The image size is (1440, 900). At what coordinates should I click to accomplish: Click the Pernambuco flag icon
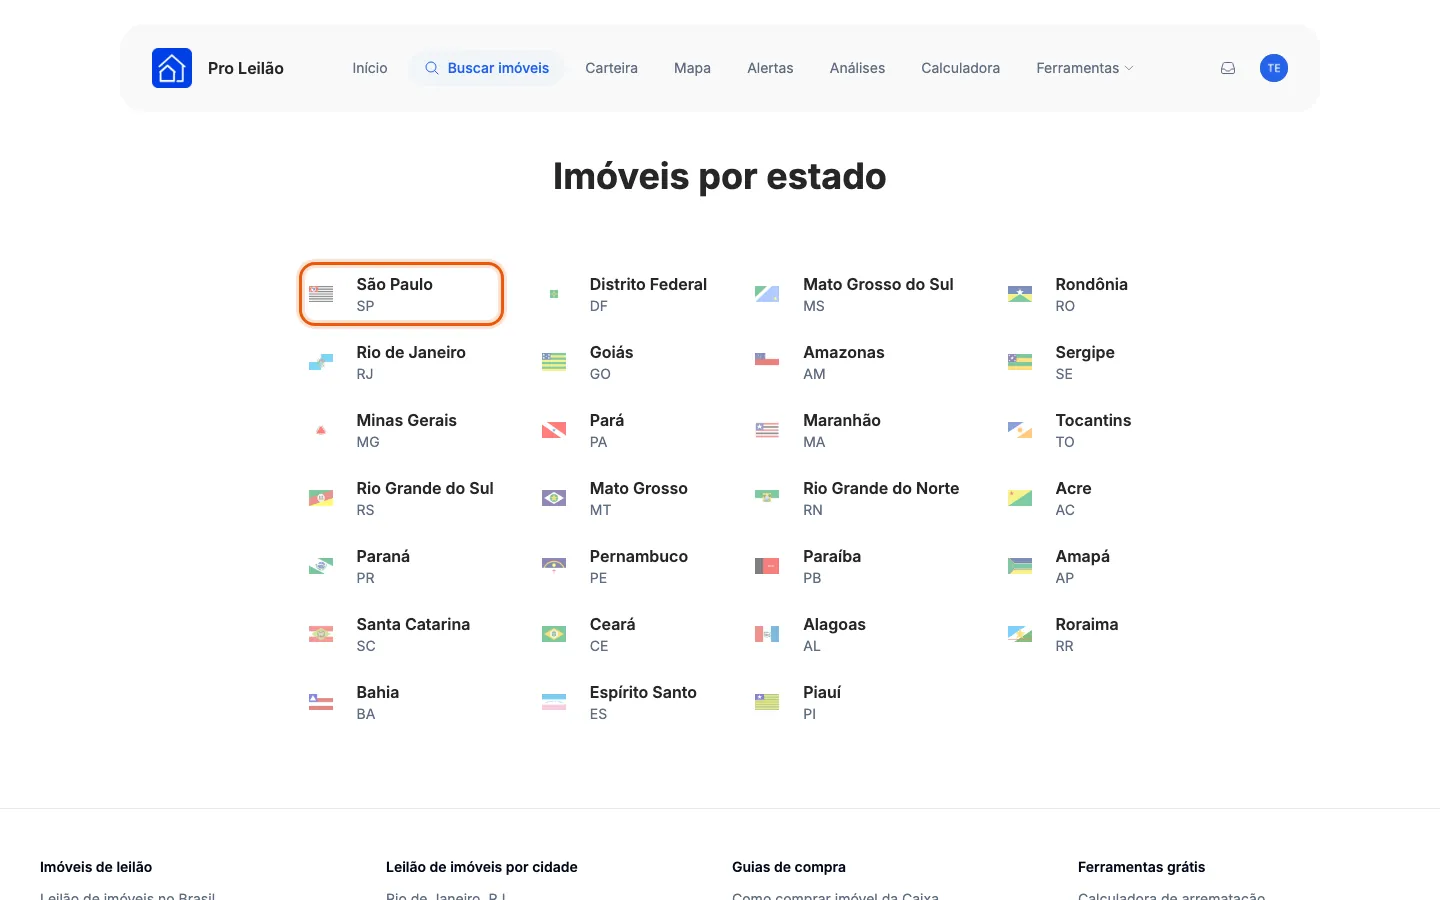[554, 566]
